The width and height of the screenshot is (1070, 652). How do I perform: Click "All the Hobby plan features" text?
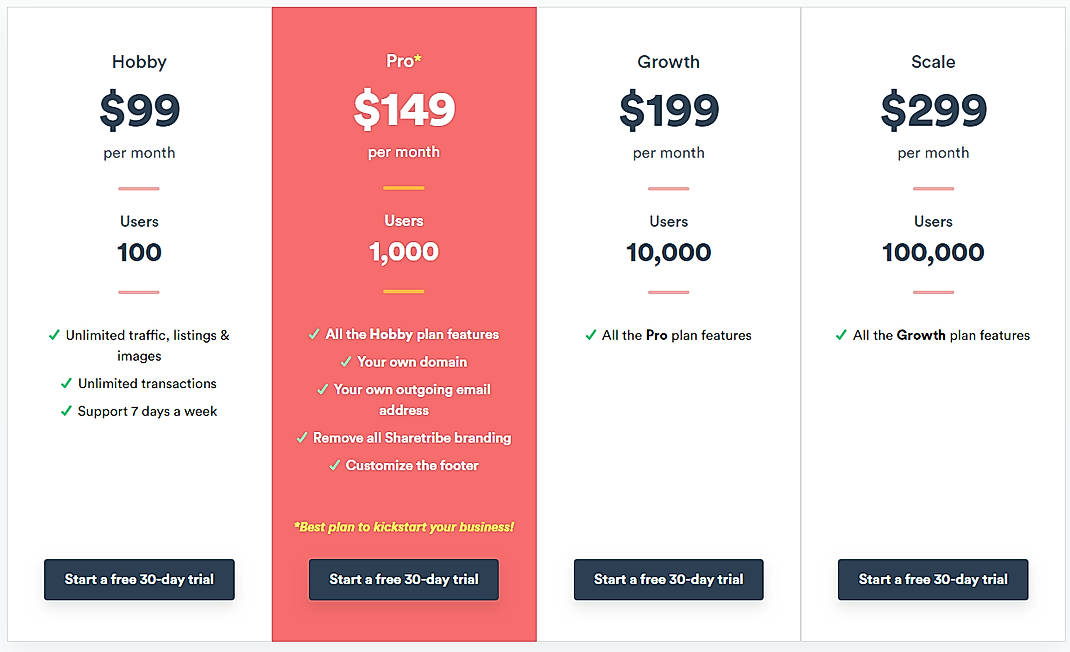(x=414, y=334)
